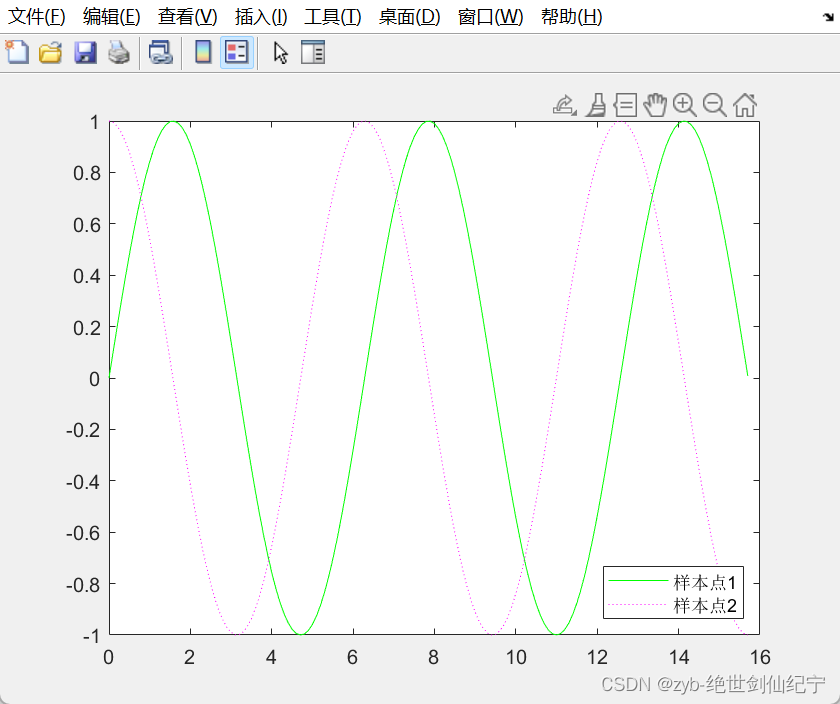
Task: Open the 窗口(W) menu
Action: 490,17
